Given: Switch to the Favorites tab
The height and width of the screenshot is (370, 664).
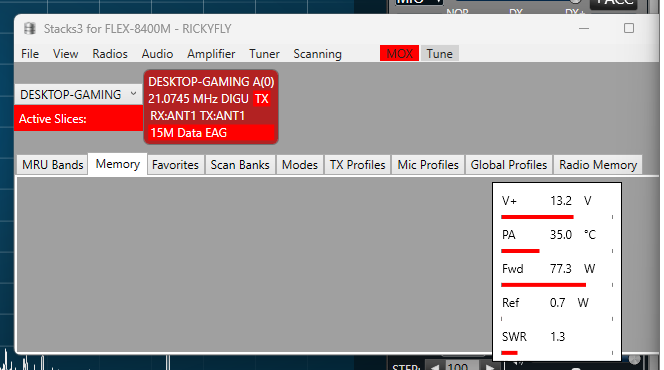Looking at the screenshot, I should [x=175, y=165].
